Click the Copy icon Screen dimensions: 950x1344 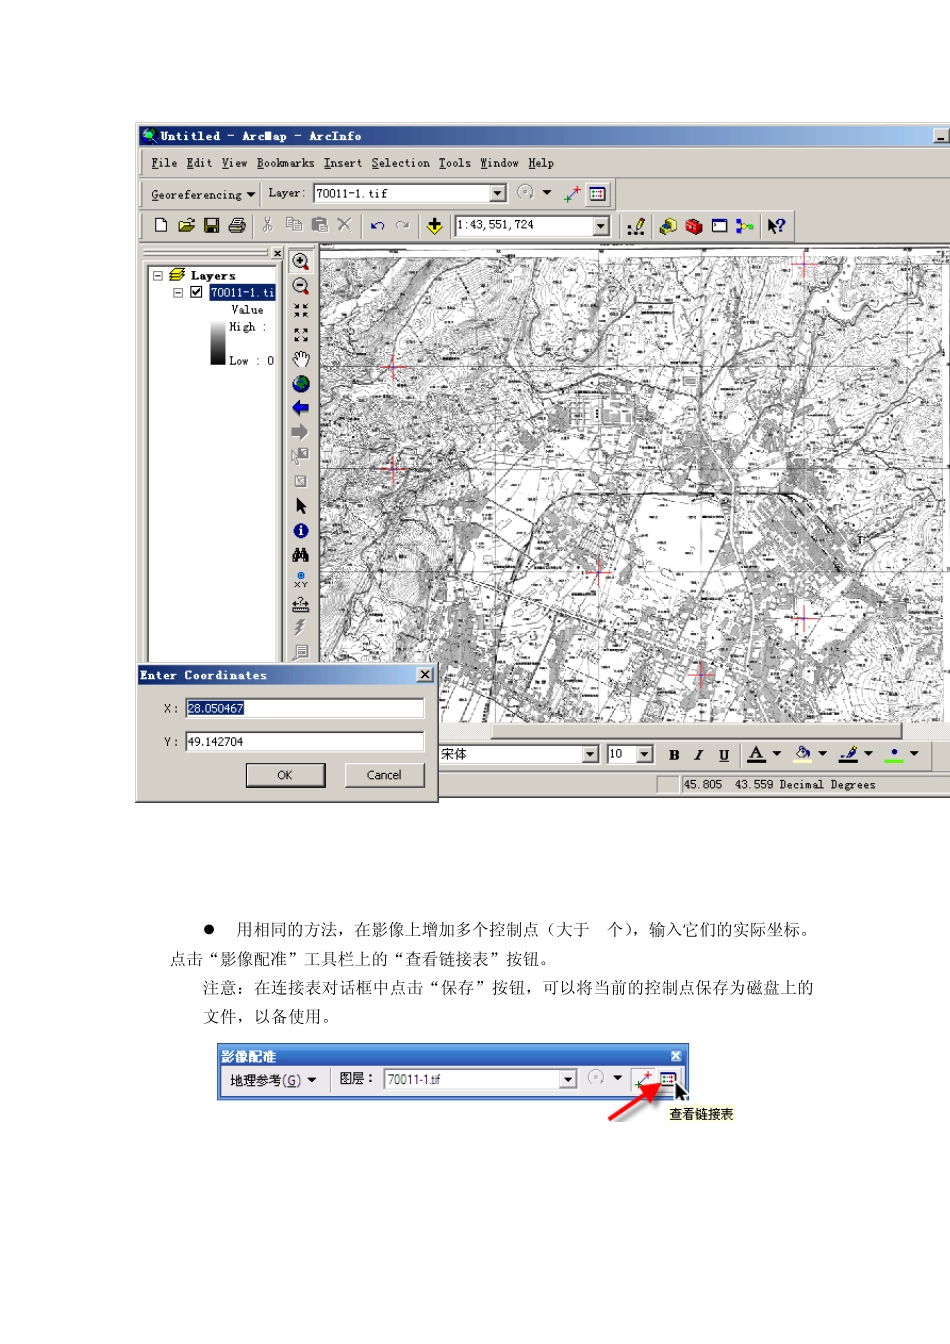coord(294,225)
